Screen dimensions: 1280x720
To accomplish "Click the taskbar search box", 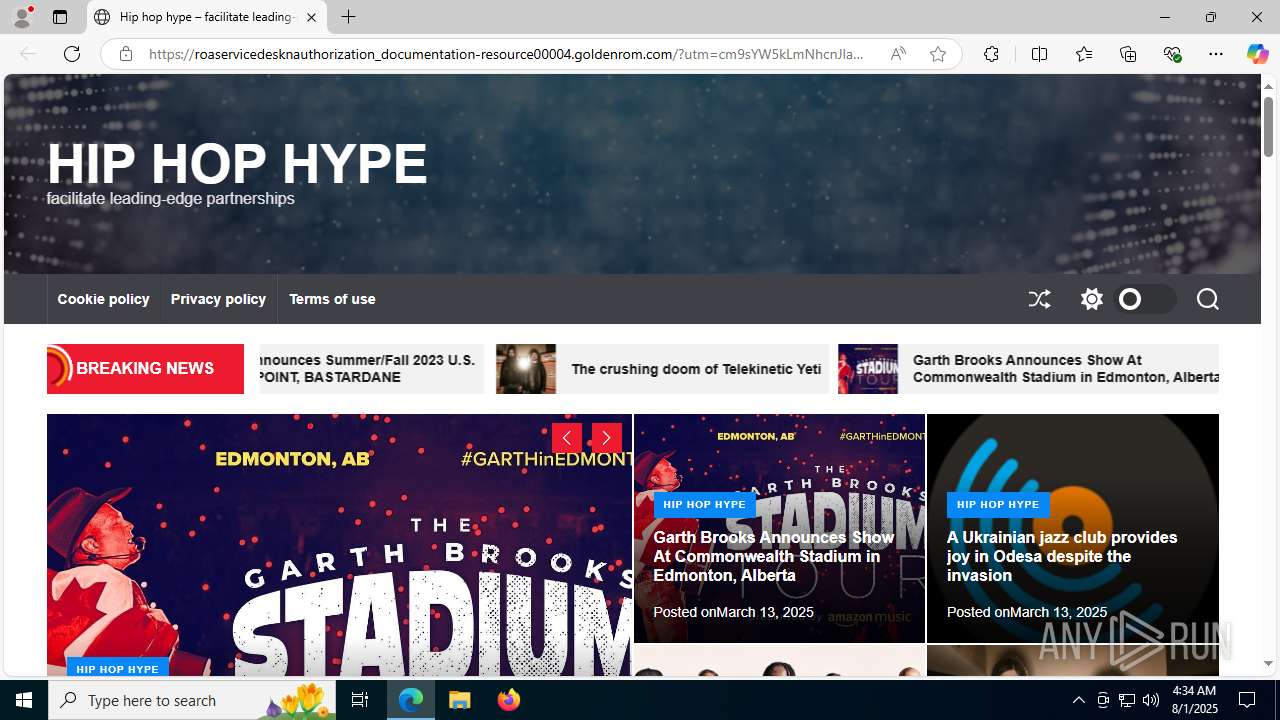I will click(193, 700).
